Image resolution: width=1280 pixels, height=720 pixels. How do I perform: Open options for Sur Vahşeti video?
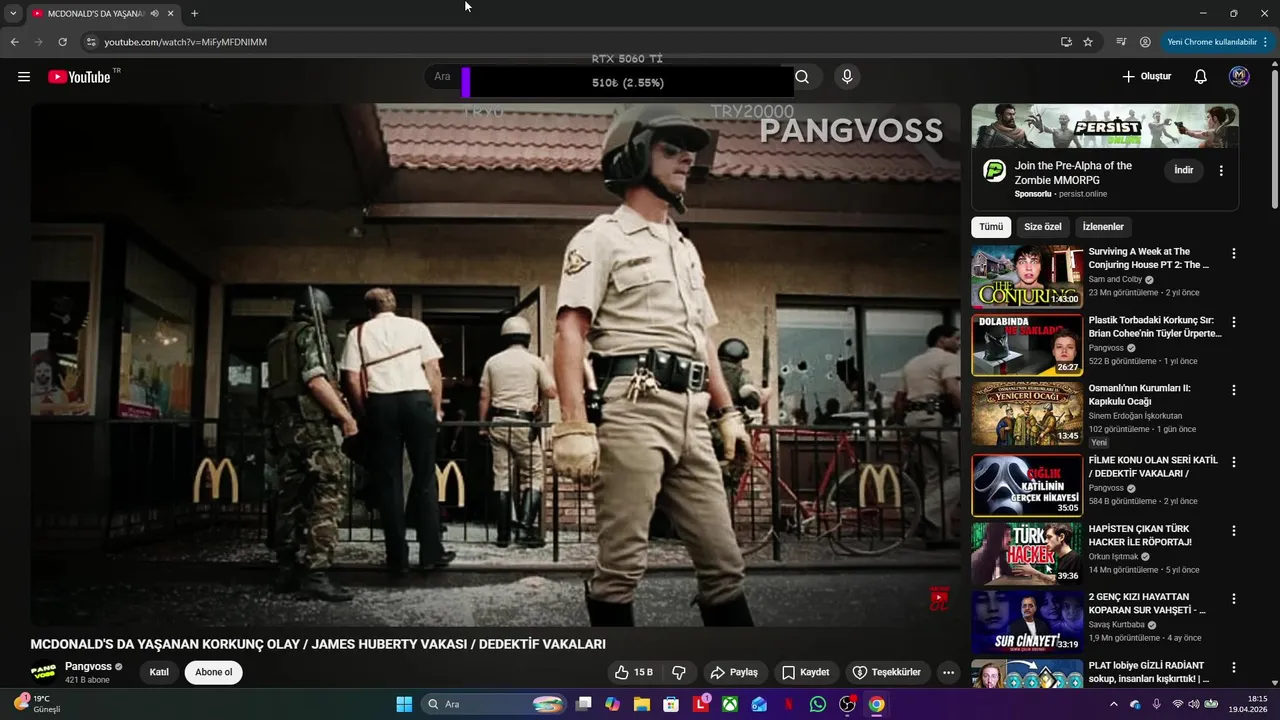tap(1233, 598)
